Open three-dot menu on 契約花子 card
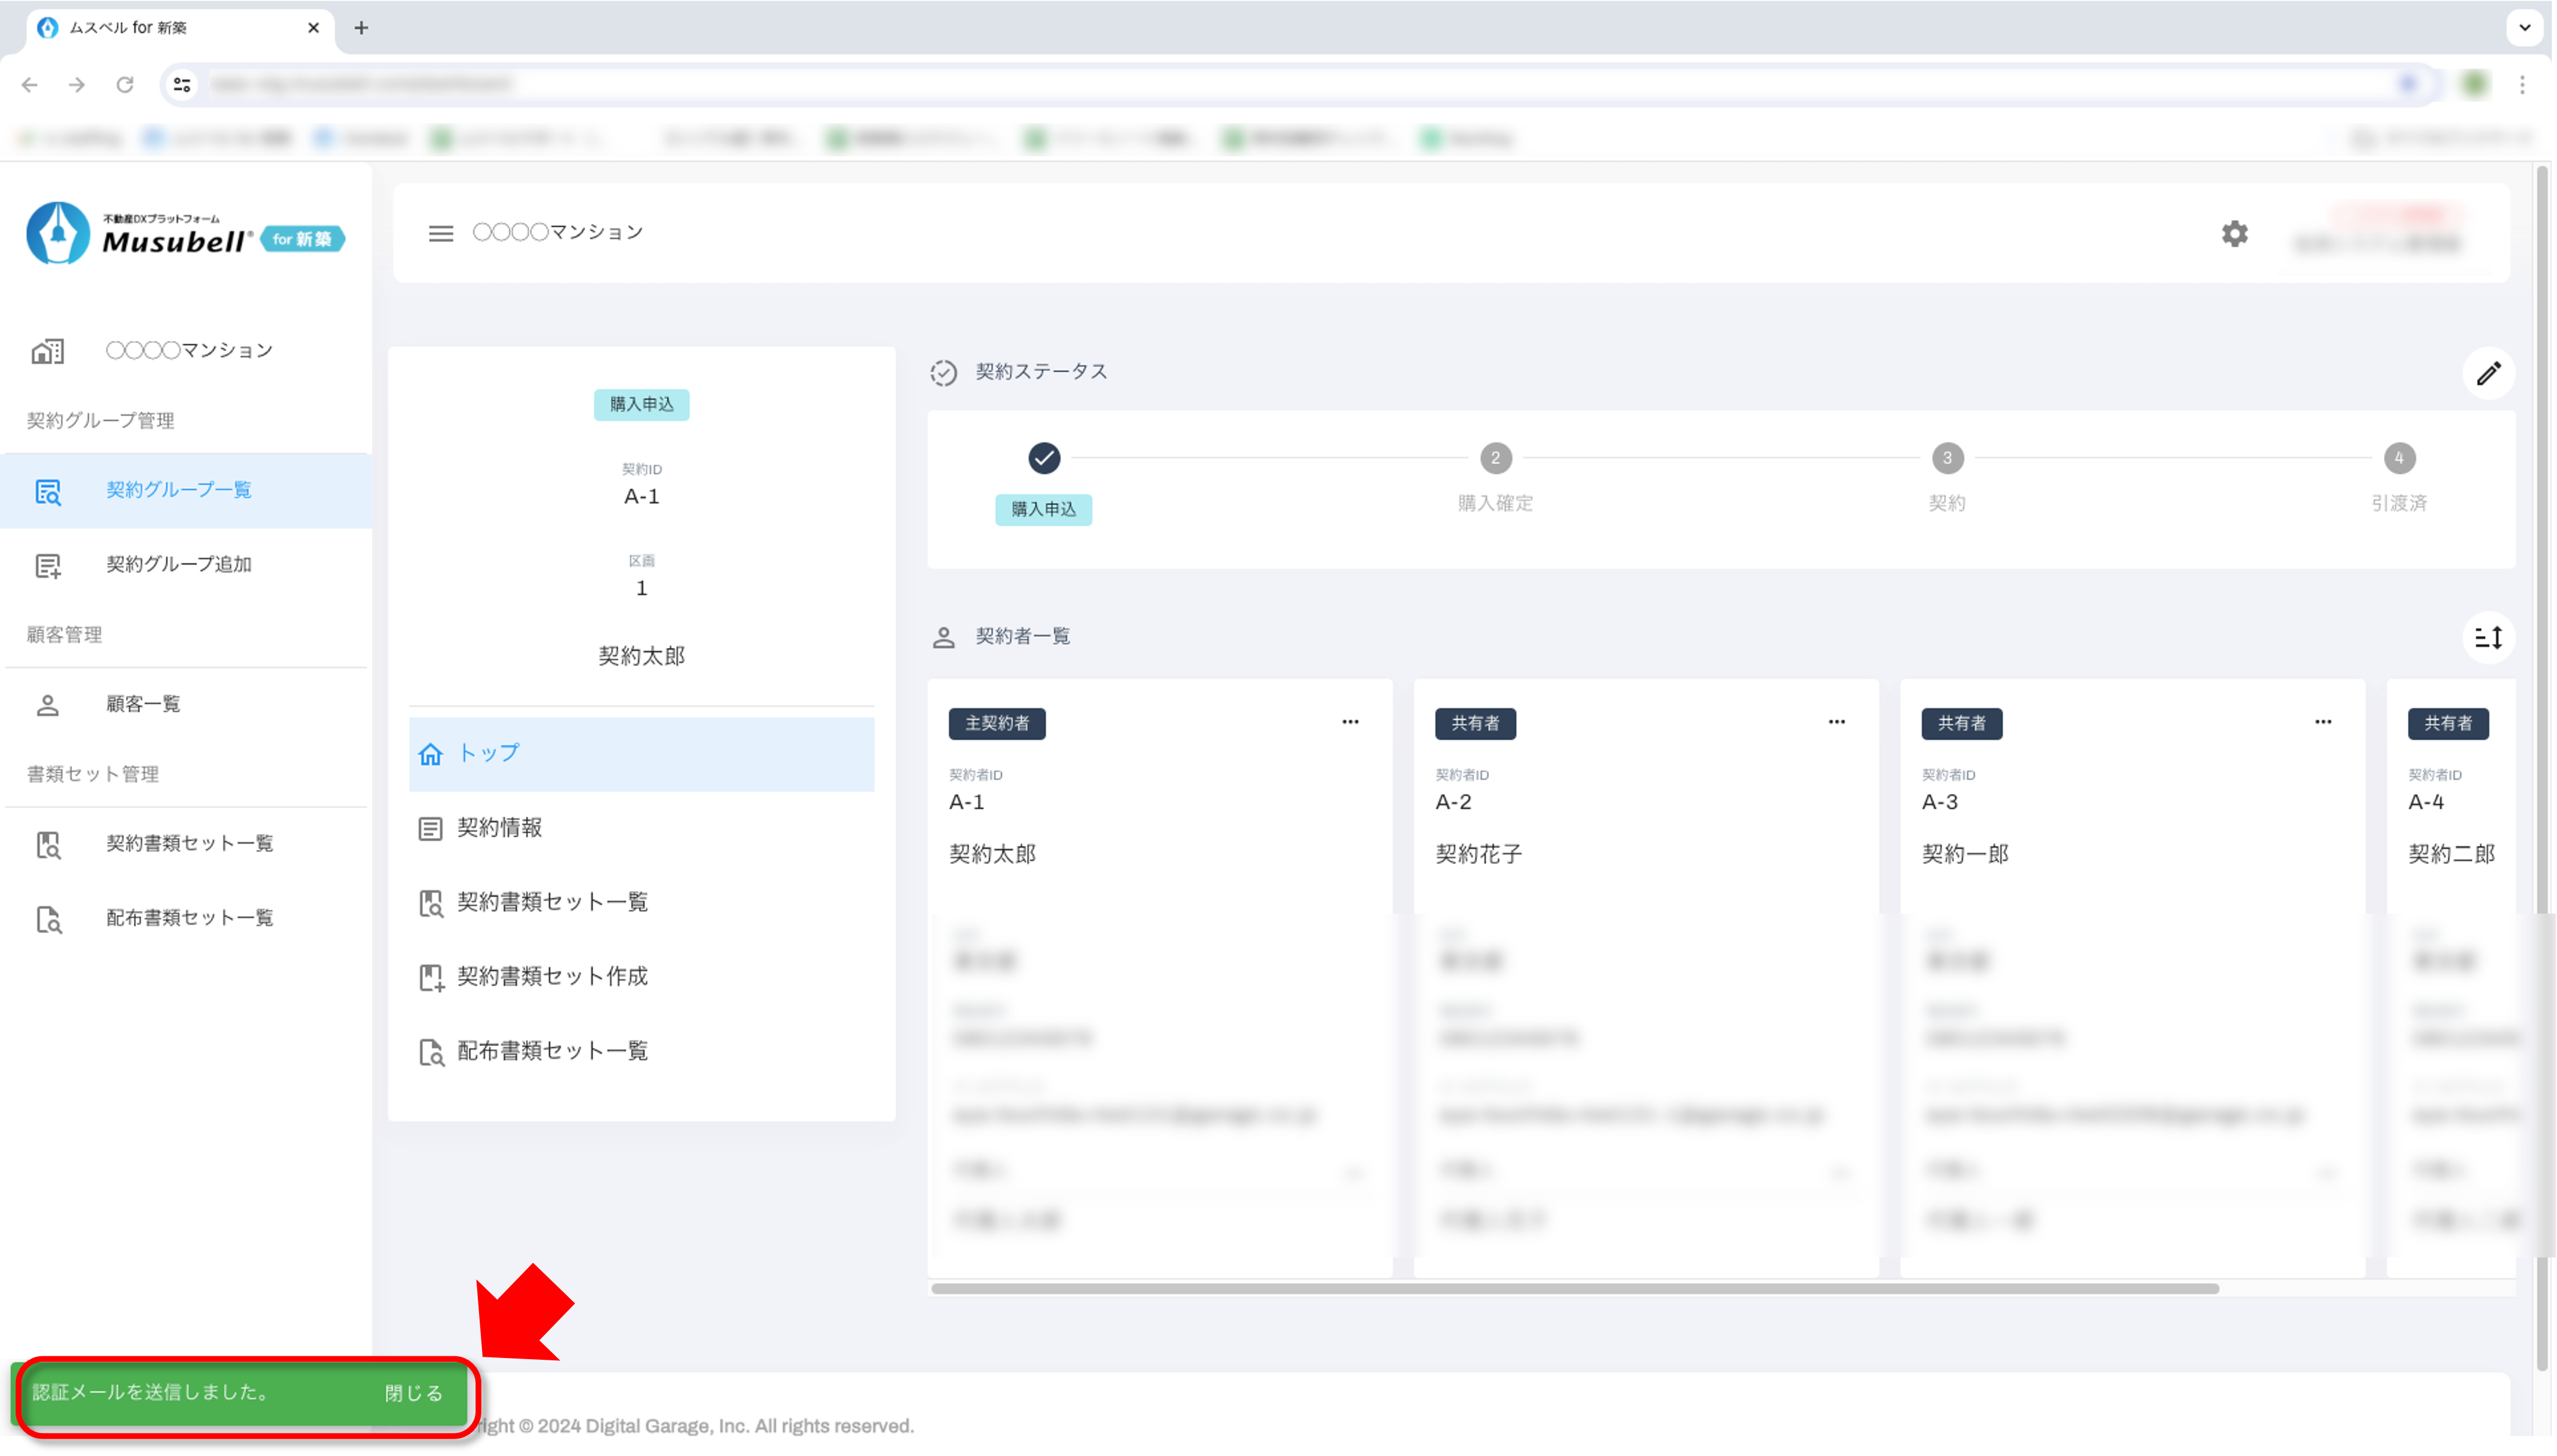Viewport: 2557px width, 1456px height. click(1836, 722)
